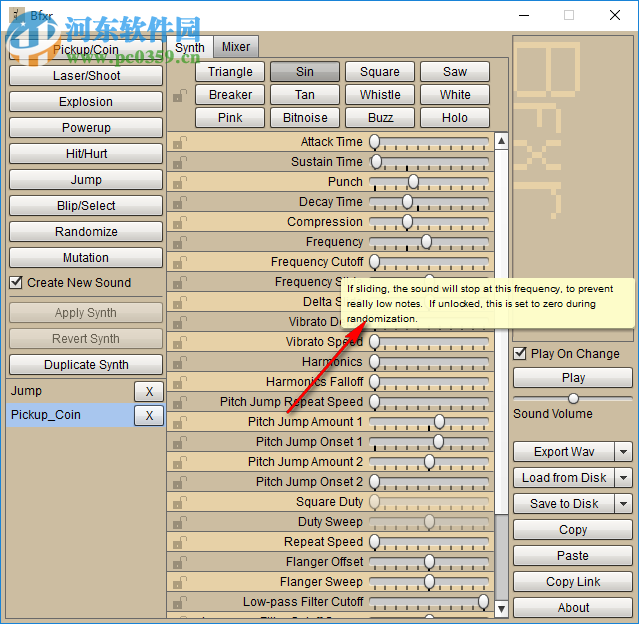This screenshot has height=624, width=639.
Task: Open the Load from Disk dropdown arrow
Action: click(x=623, y=478)
